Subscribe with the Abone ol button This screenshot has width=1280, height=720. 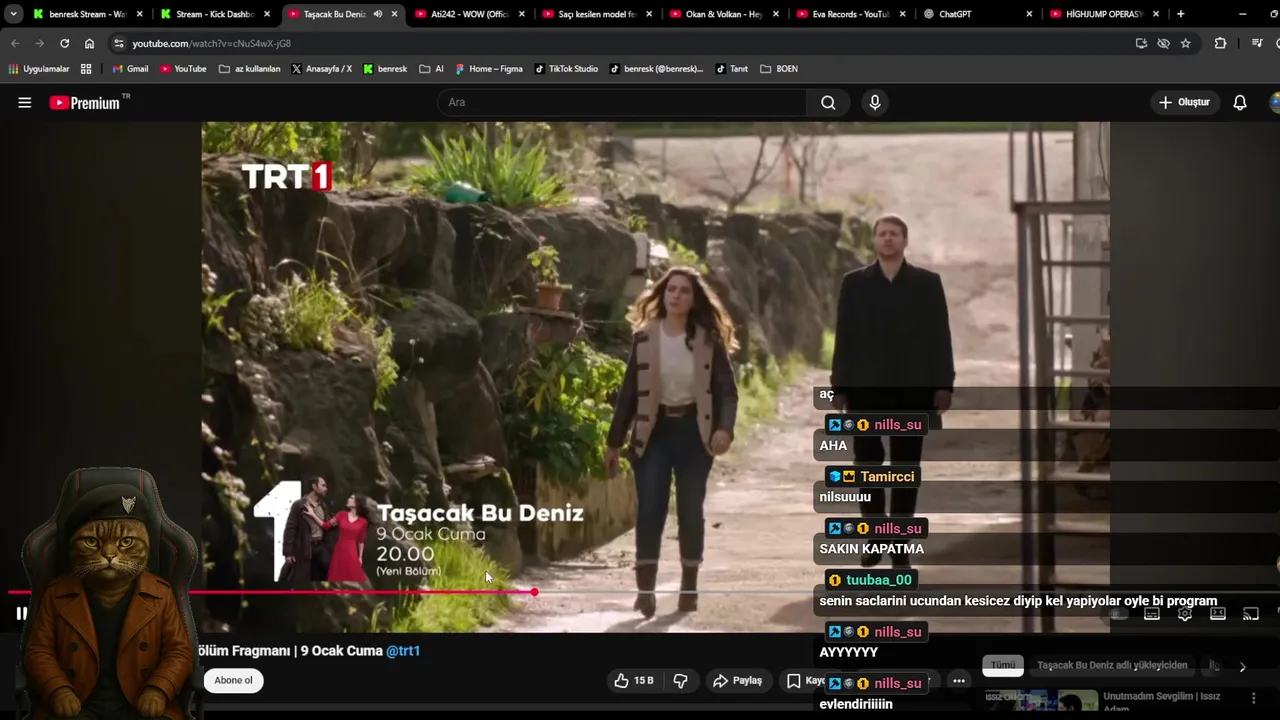click(233, 681)
